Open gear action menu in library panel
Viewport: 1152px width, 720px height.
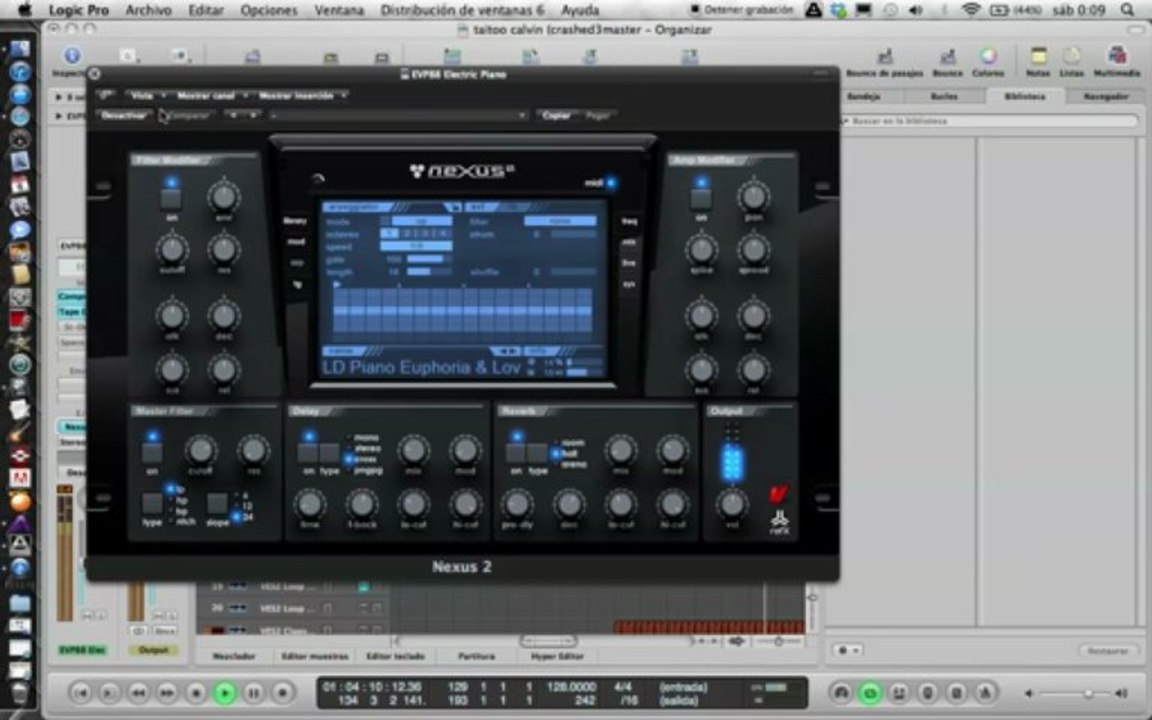click(847, 650)
